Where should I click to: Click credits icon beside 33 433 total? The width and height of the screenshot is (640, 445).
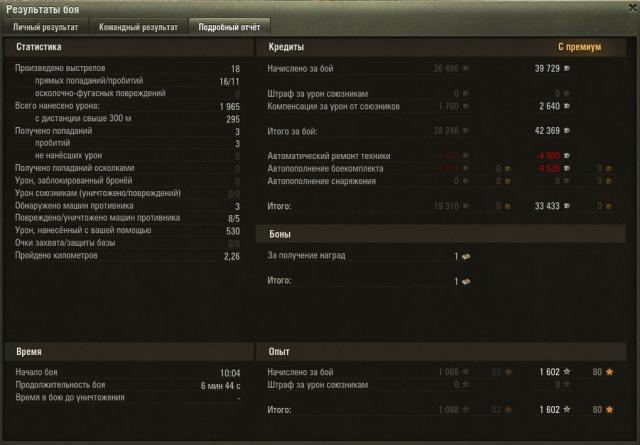click(567, 206)
